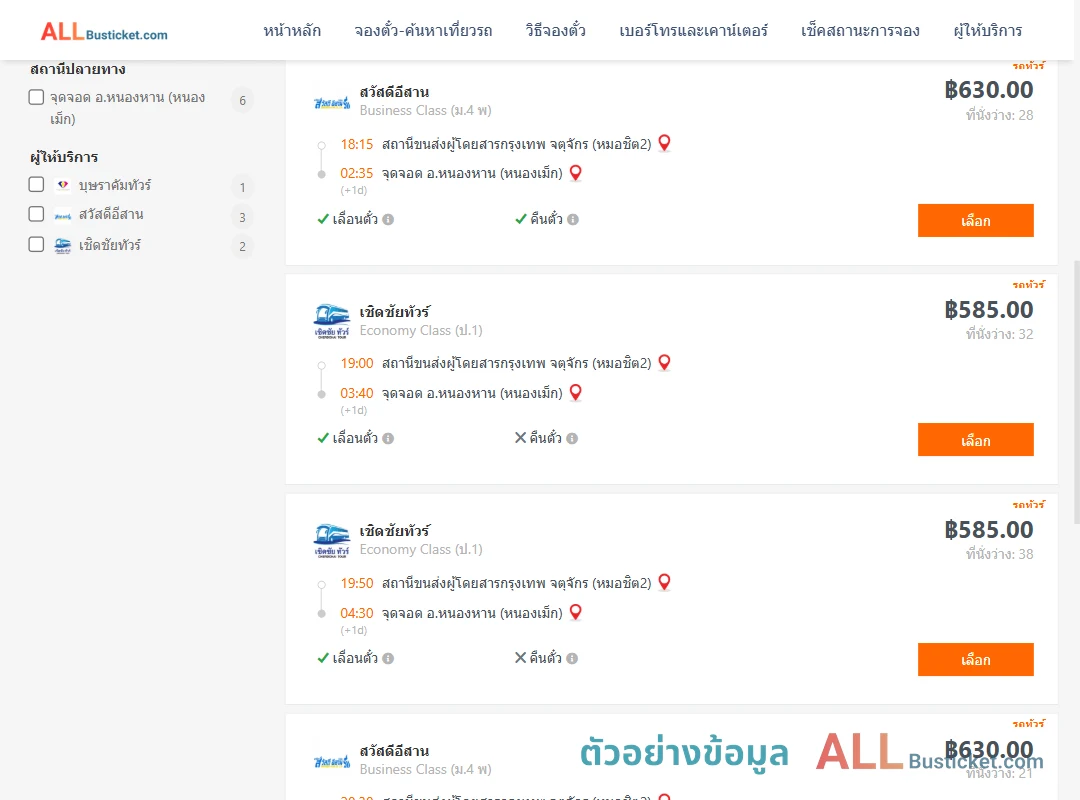1080x800 pixels.
Task: Show คืนตั๋ว info icon on 19:50 trip
Action: (572, 659)
